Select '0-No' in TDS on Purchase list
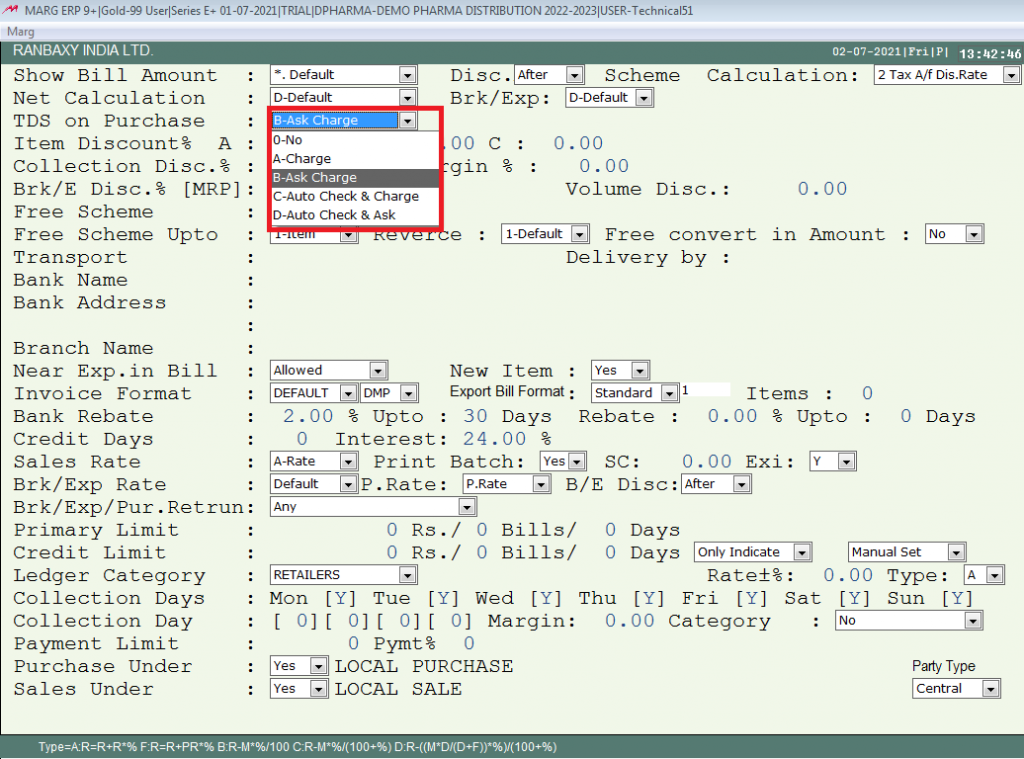 (288, 140)
